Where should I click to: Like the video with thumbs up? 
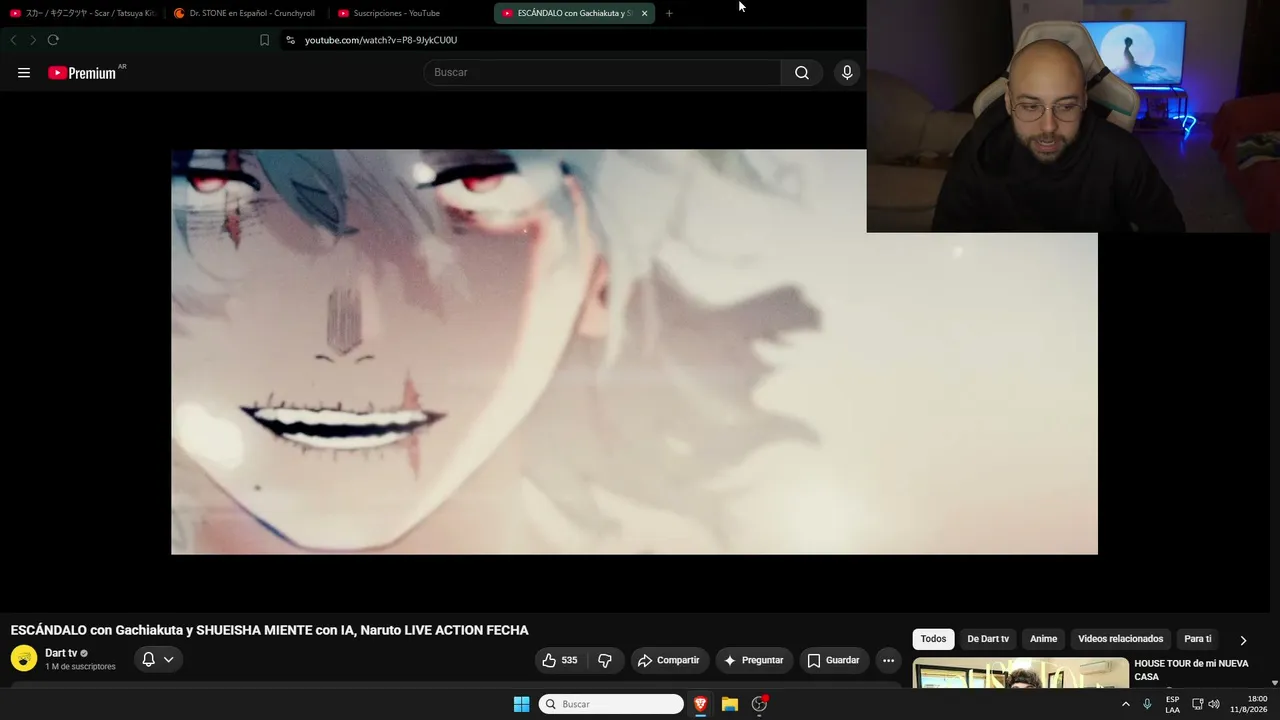click(x=560, y=660)
